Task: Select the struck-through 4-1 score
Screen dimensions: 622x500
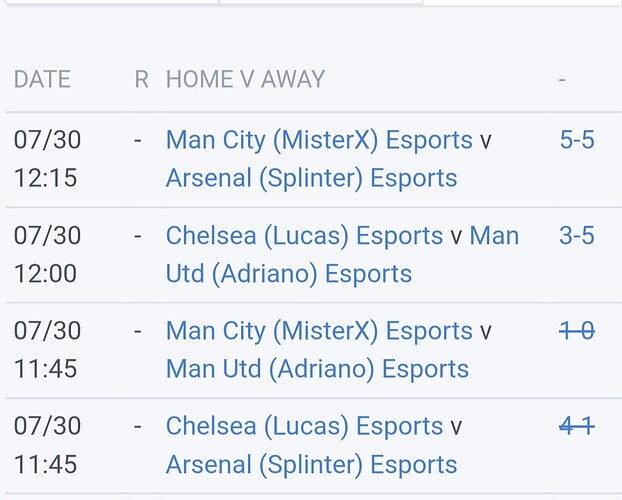Action: pos(577,427)
